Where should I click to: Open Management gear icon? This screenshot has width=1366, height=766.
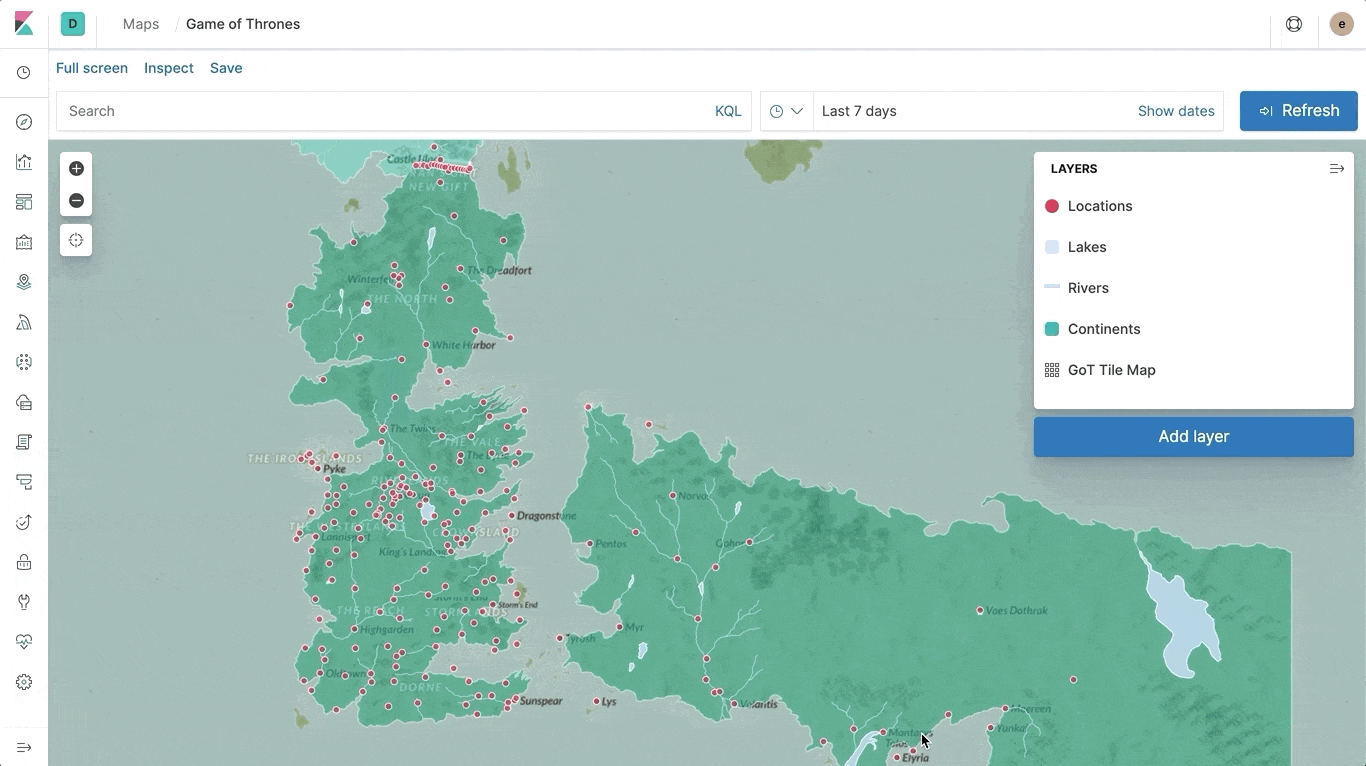tap(24, 682)
